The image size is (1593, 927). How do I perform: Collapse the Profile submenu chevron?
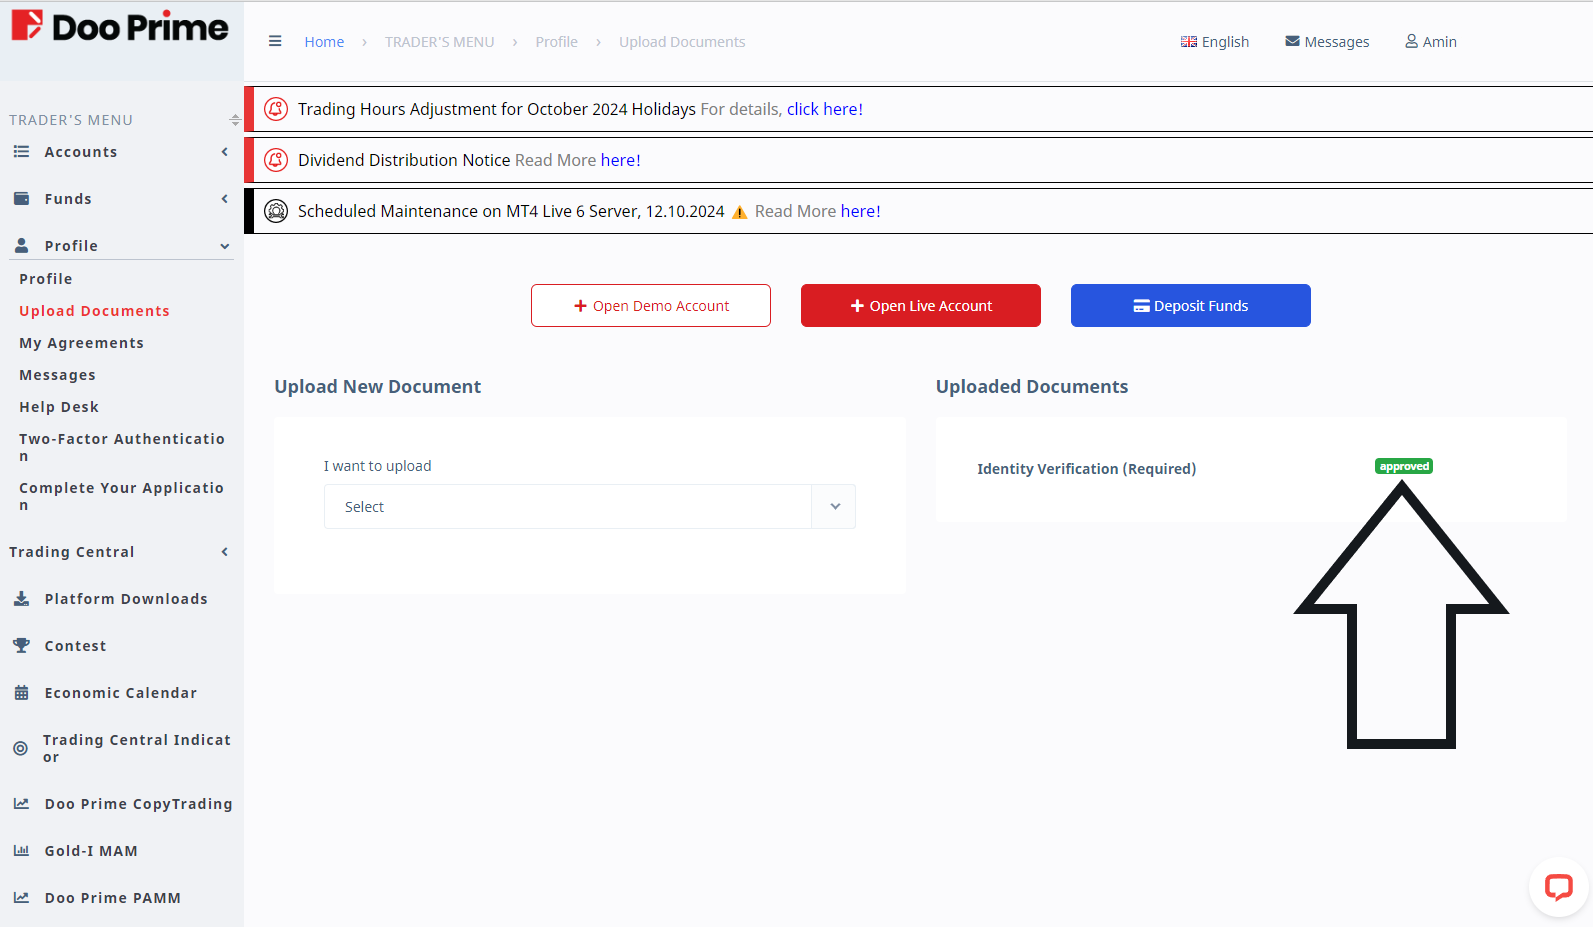pos(224,246)
